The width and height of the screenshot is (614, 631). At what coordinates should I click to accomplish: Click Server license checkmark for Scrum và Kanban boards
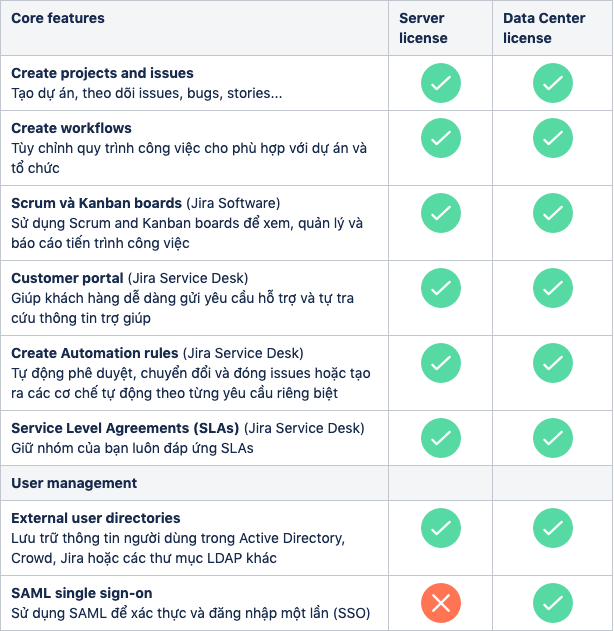(441, 213)
